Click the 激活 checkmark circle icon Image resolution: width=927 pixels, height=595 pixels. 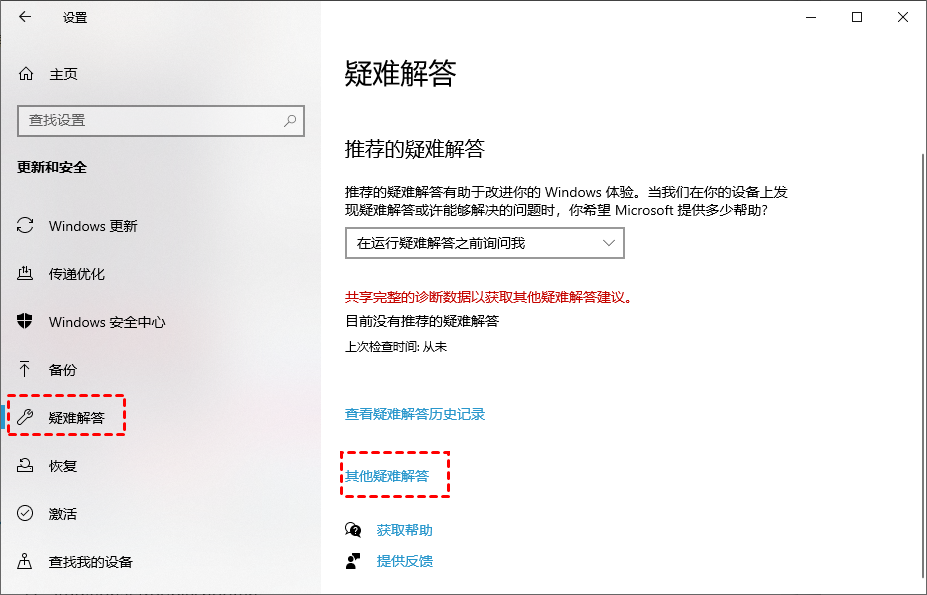[x=25, y=513]
